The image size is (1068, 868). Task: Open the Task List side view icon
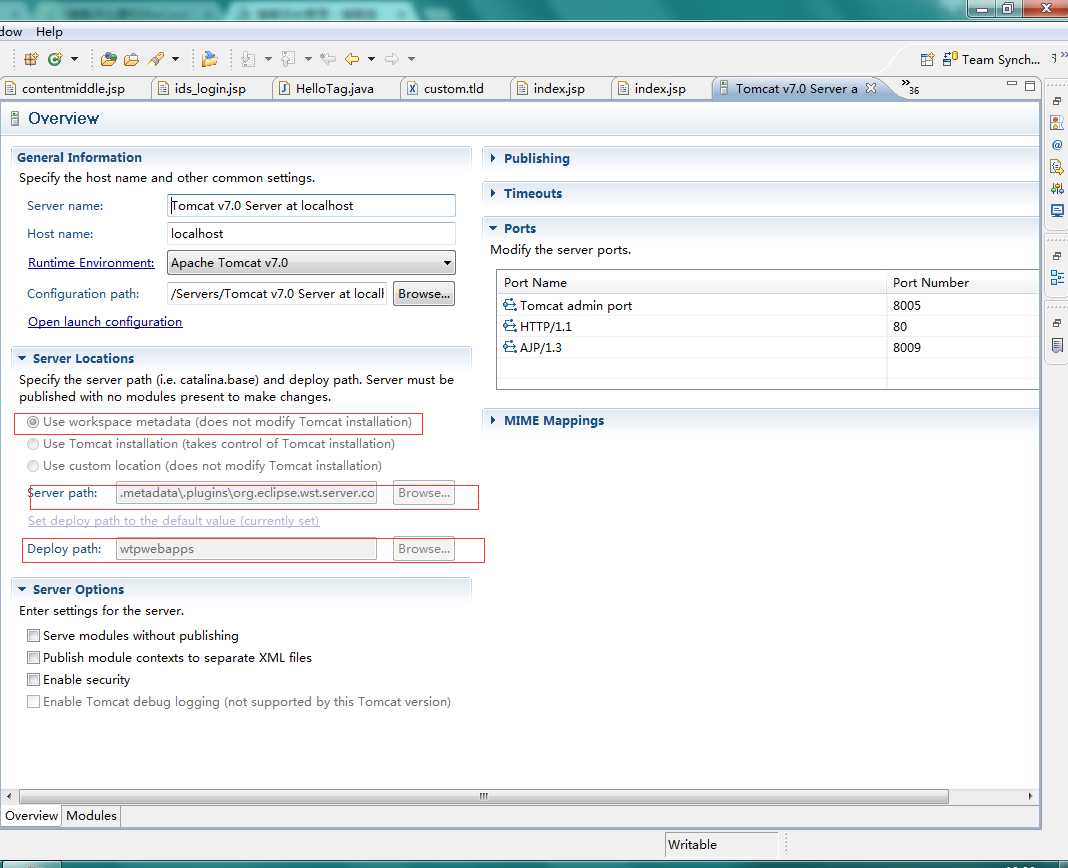click(x=1056, y=345)
